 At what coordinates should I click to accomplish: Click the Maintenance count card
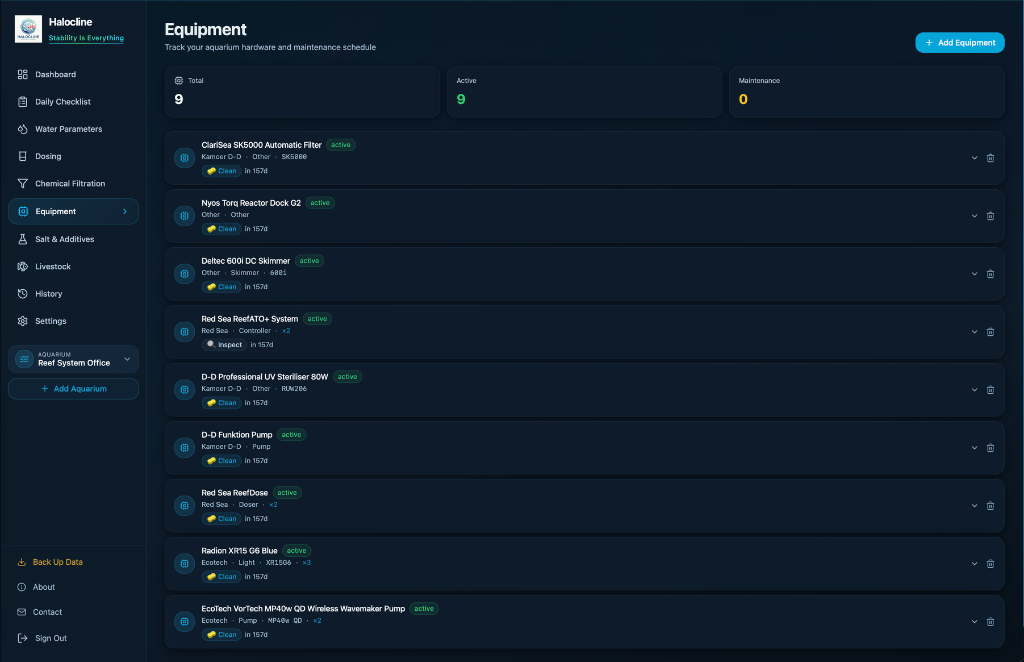coord(867,93)
